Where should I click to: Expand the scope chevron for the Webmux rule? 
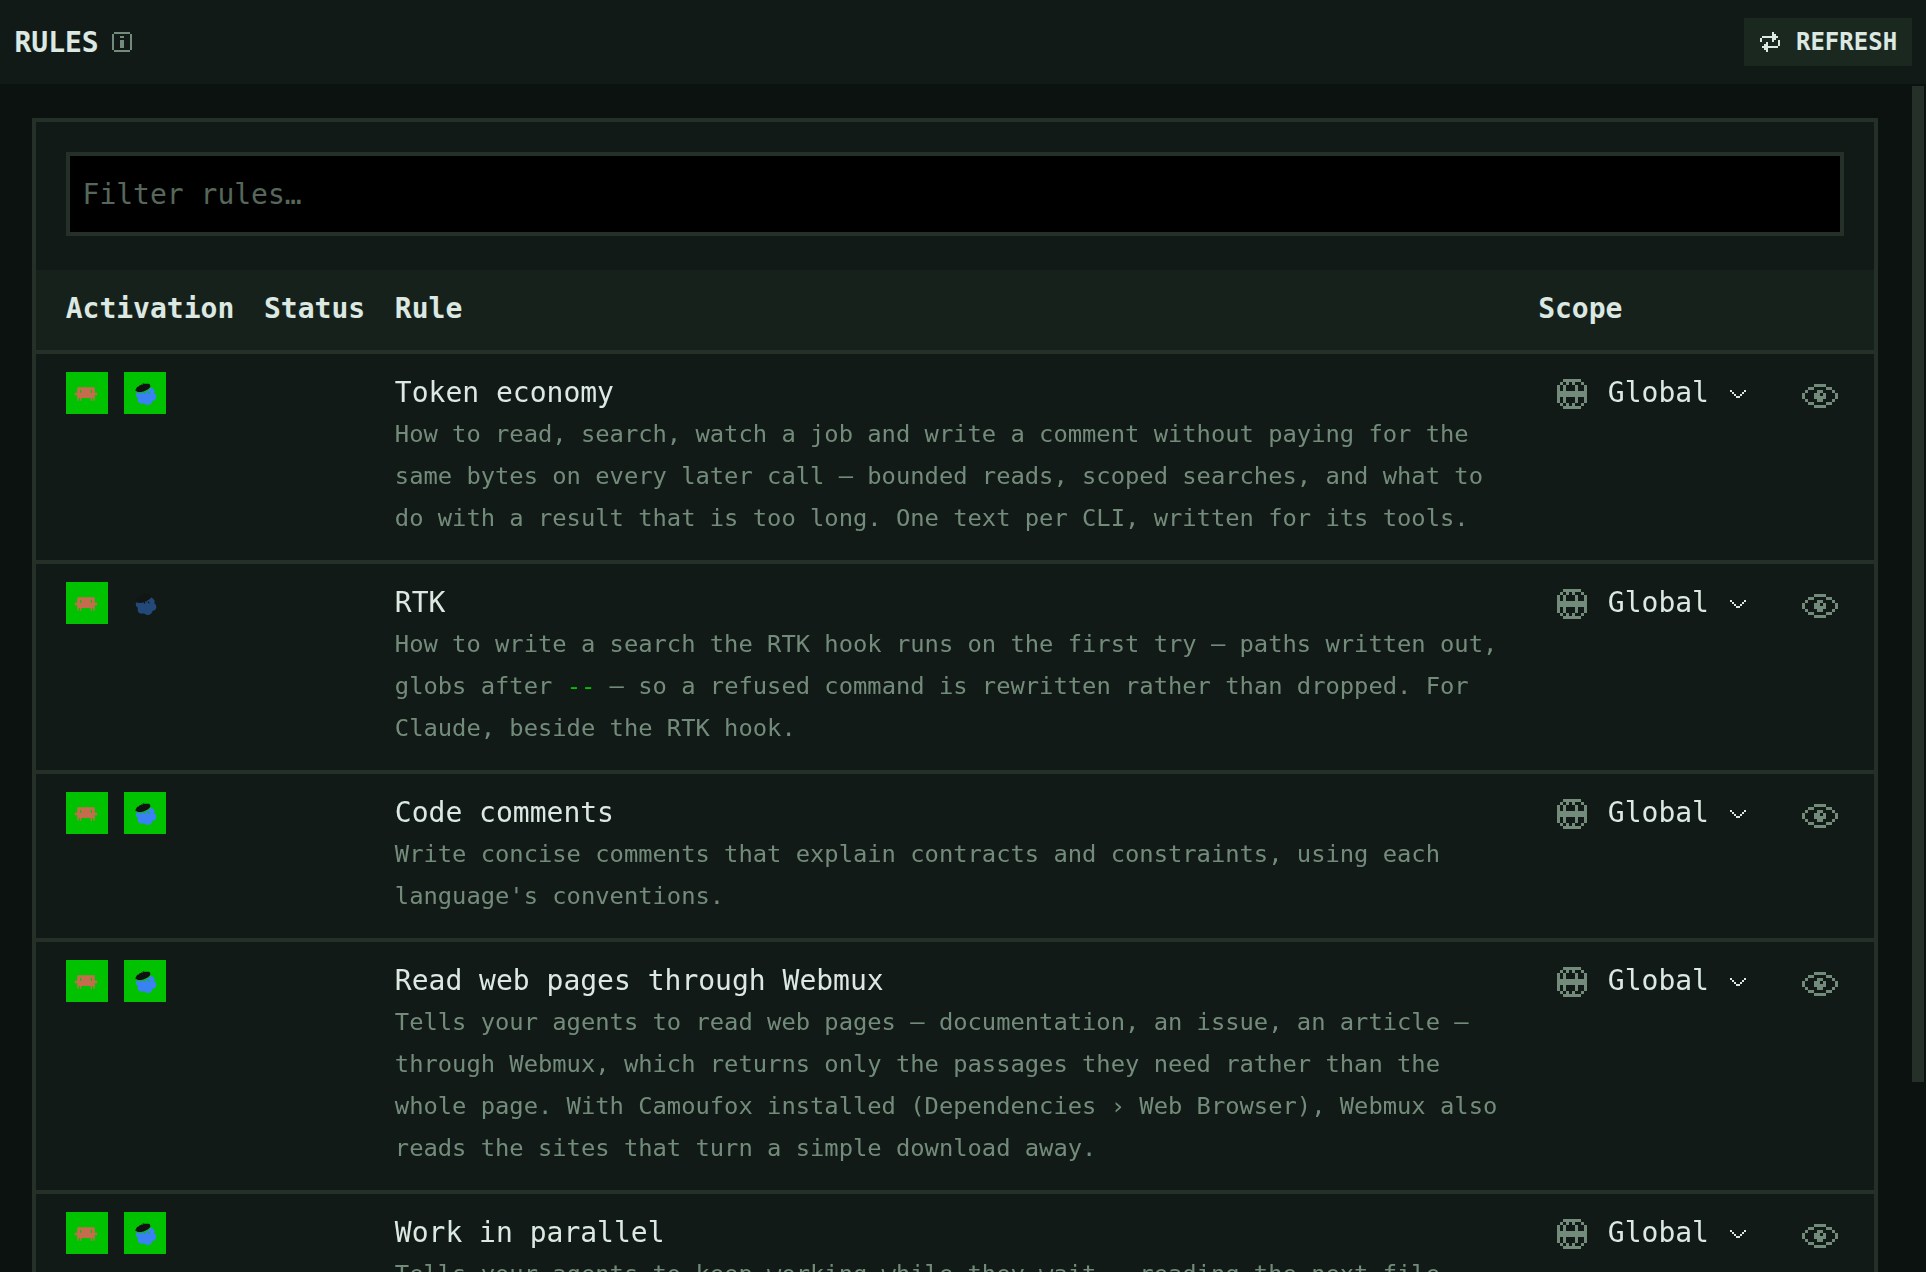[x=1738, y=982]
